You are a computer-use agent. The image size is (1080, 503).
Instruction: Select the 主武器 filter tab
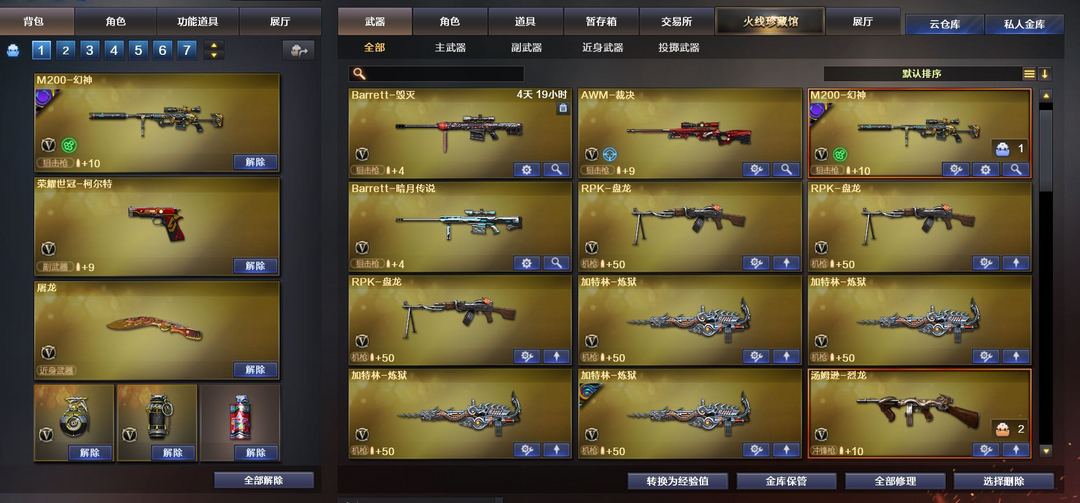pyautogui.click(x=450, y=48)
